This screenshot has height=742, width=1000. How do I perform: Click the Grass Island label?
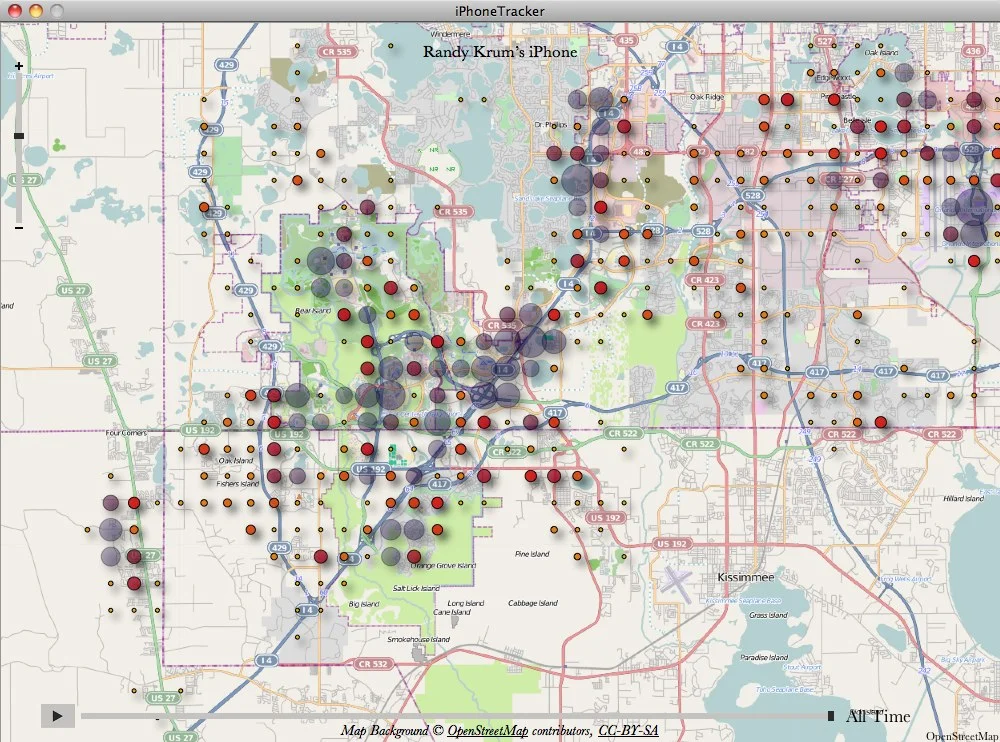tap(768, 615)
